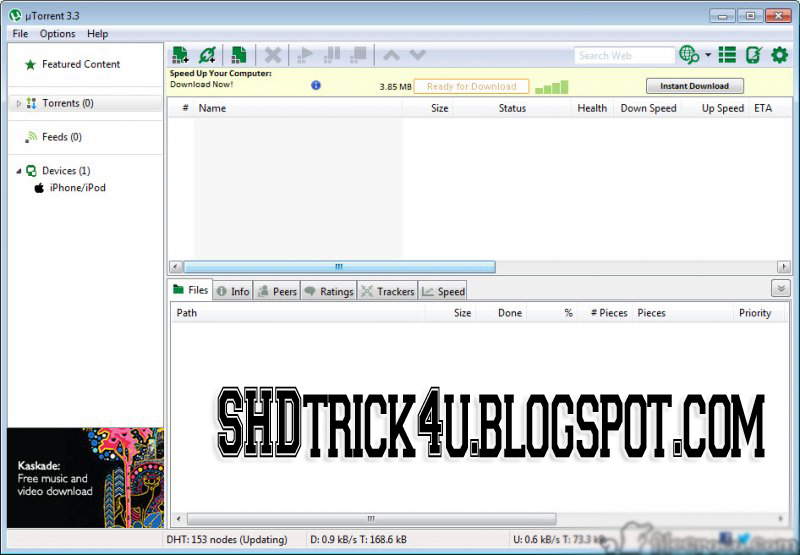Open the Help menu
Image resolution: width=800 pixels, height=555 pixels.
97,34
